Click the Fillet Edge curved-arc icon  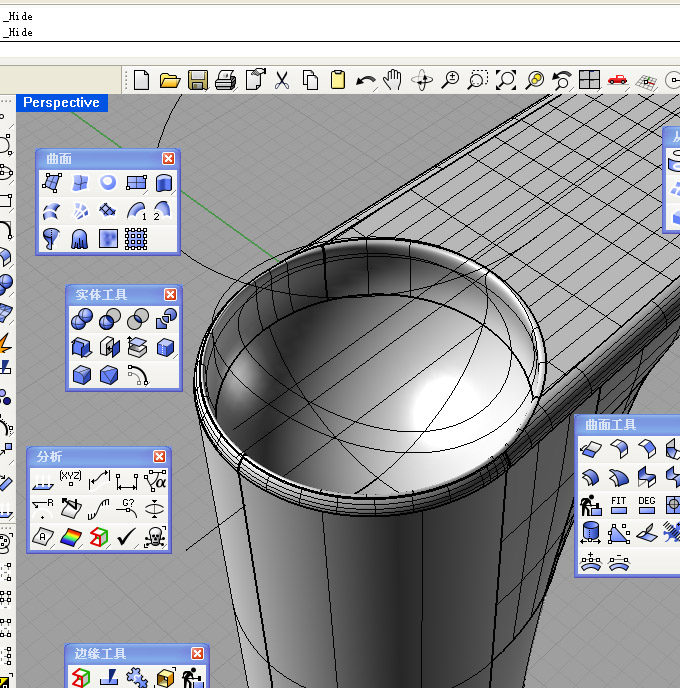coord(138,375)
